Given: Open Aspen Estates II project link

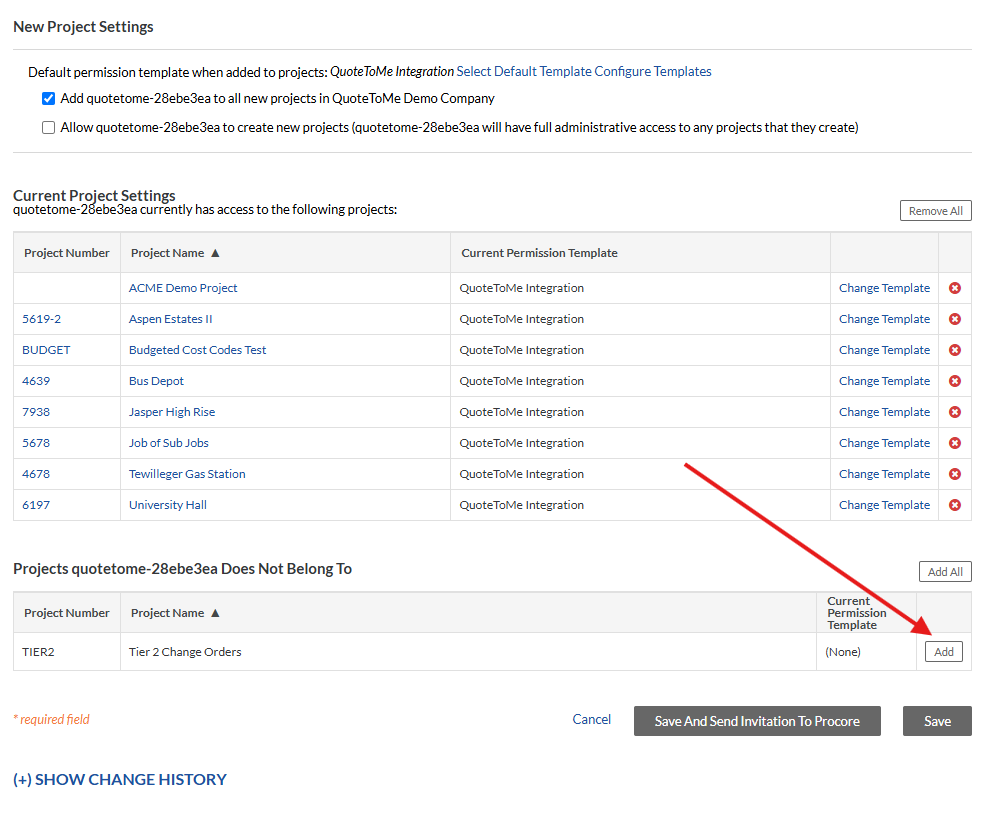Looking at the screenshot, I should (170, 319).
